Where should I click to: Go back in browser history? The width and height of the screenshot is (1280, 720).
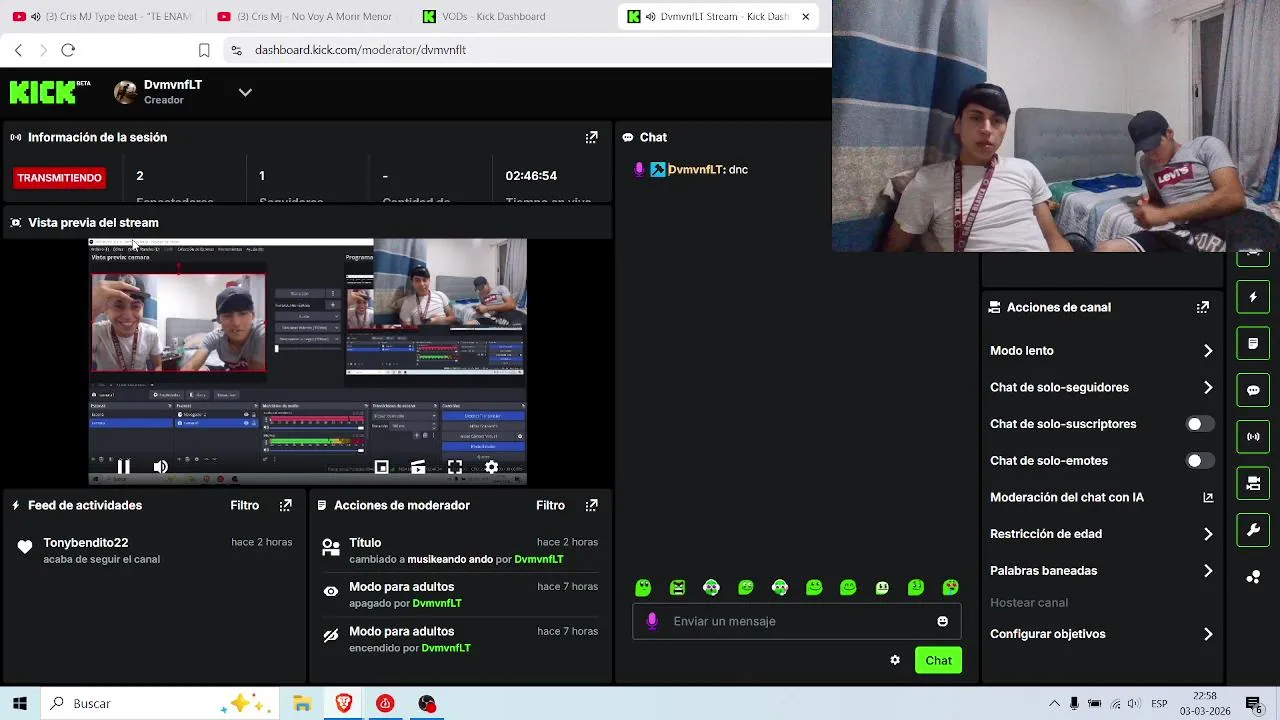tap(18, 50)
